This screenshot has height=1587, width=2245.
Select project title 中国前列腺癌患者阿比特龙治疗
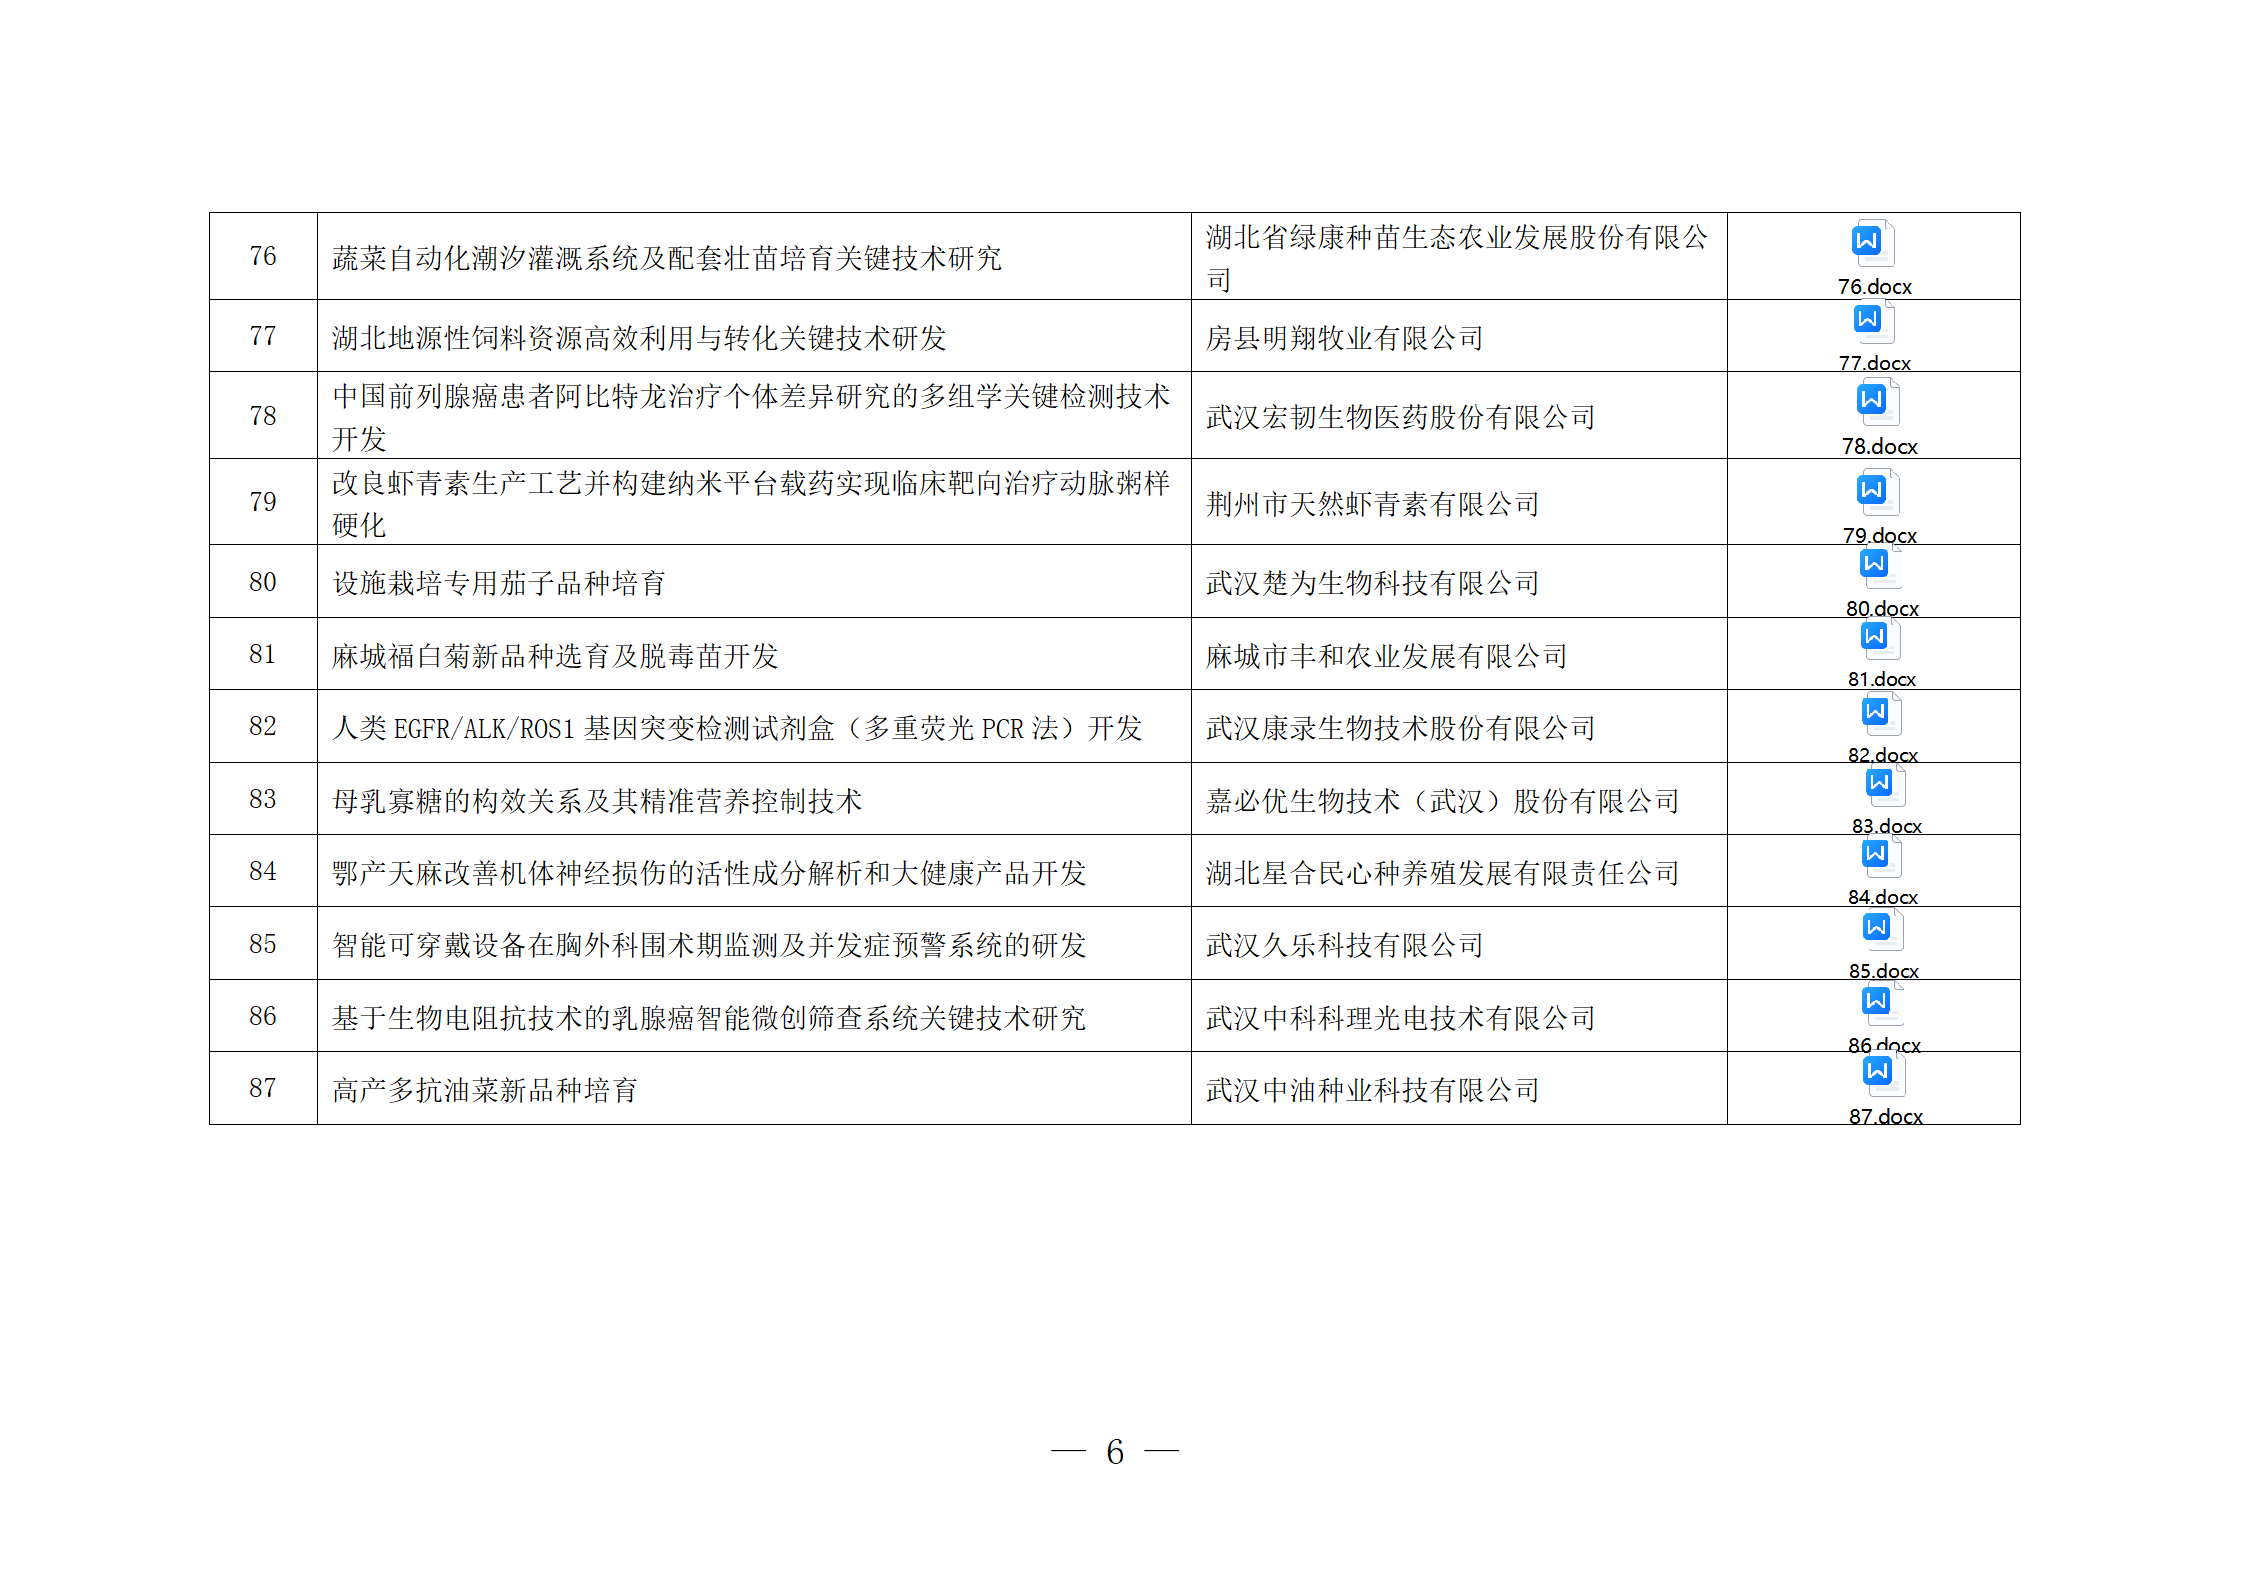(x=751, y=417)
